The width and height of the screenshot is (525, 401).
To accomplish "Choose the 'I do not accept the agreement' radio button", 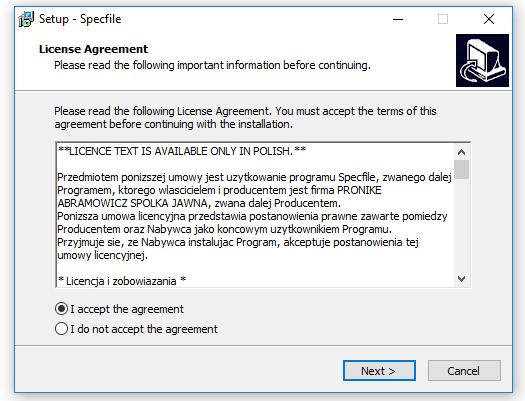I will [x=61, y=329].
